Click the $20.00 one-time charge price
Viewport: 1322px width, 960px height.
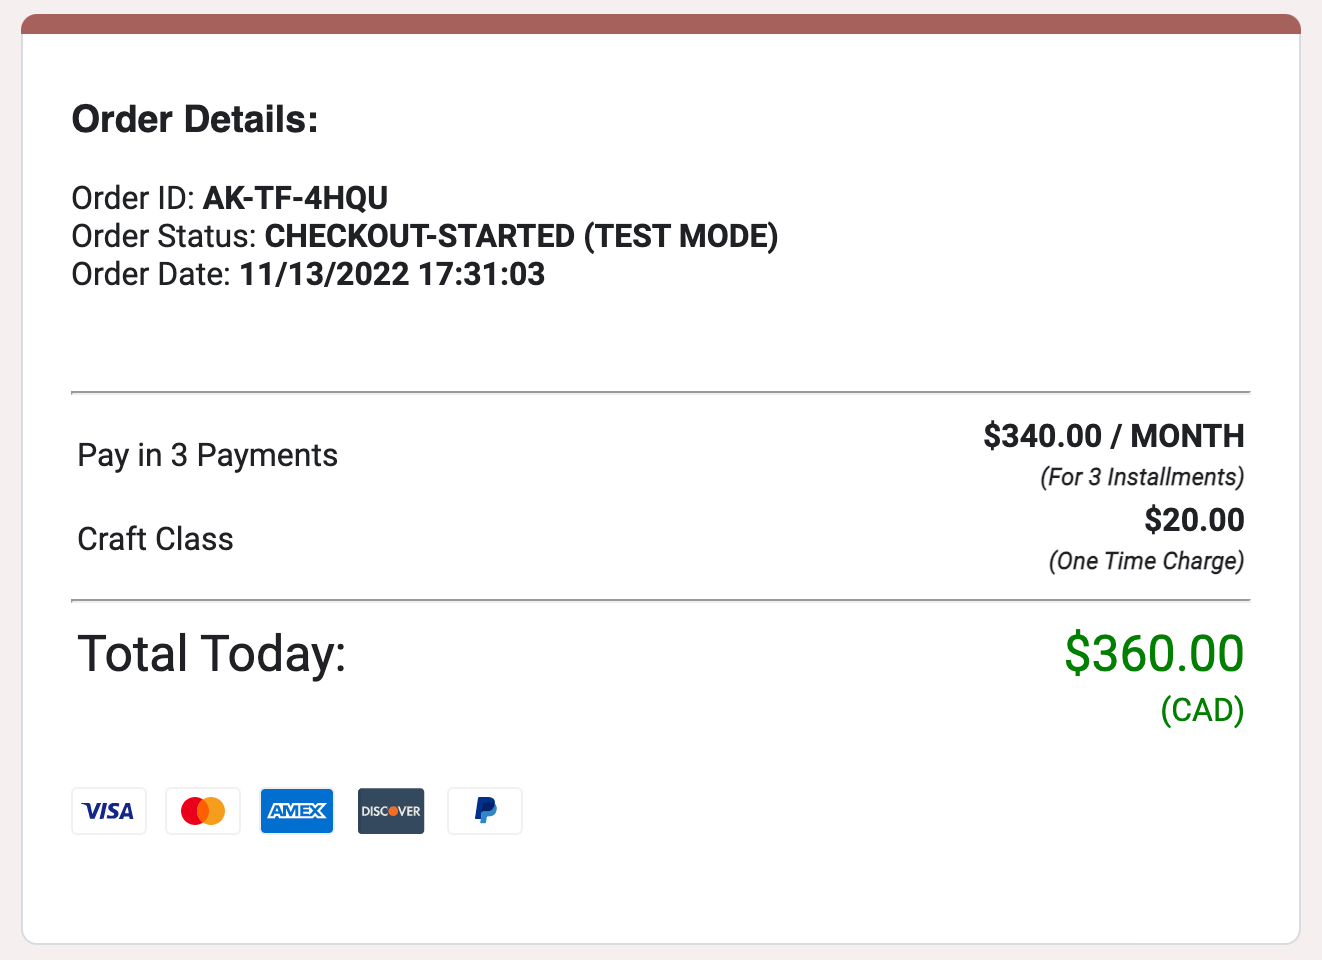(x=1194, y=520)
